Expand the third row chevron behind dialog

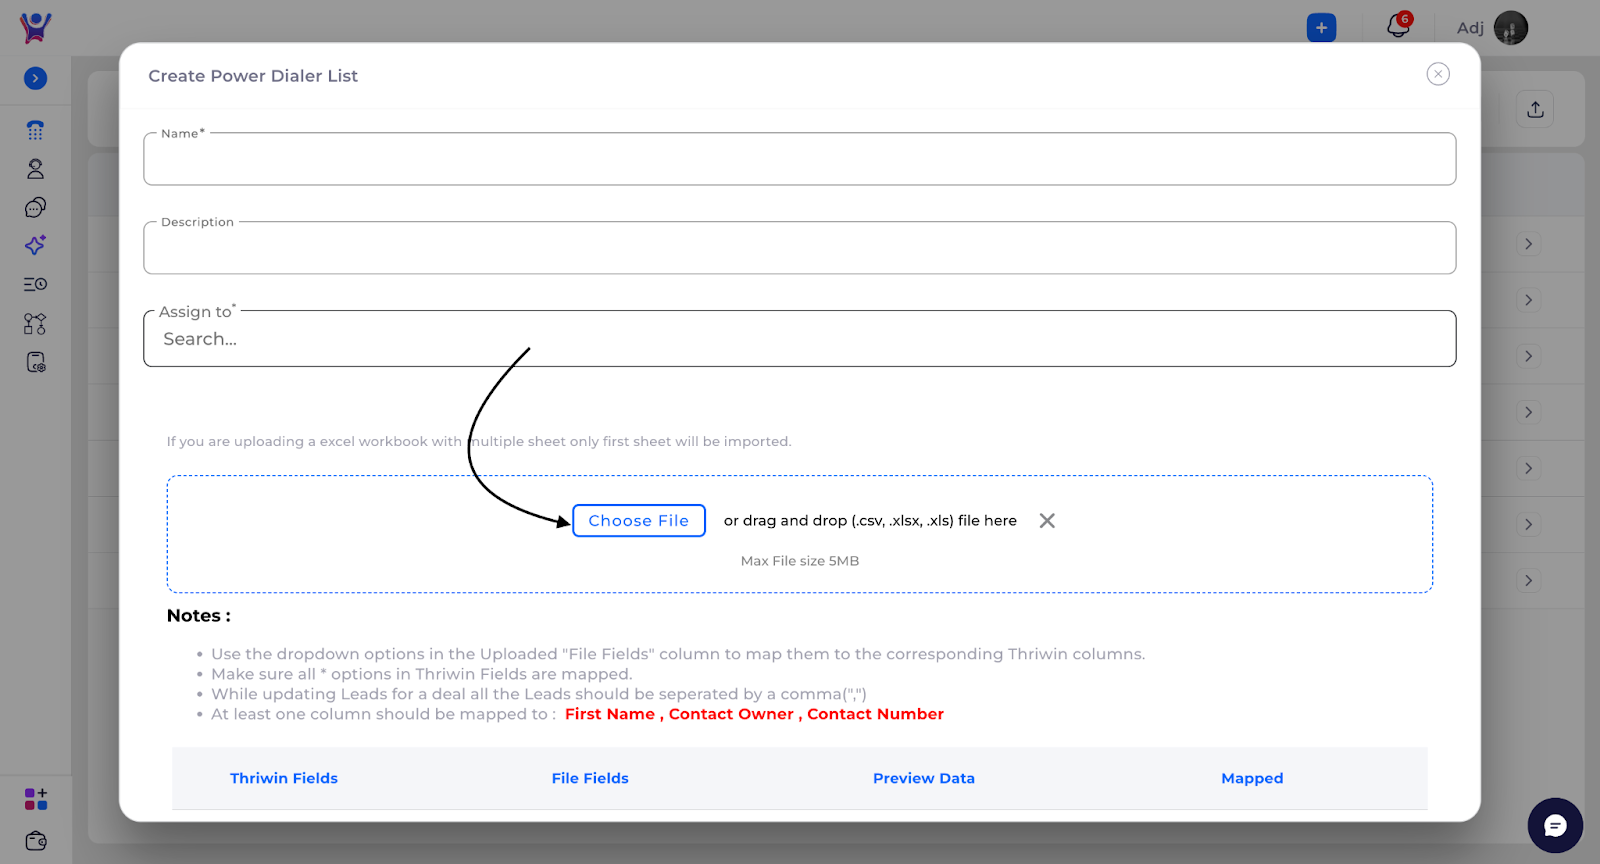click(x=1528, y=356)
